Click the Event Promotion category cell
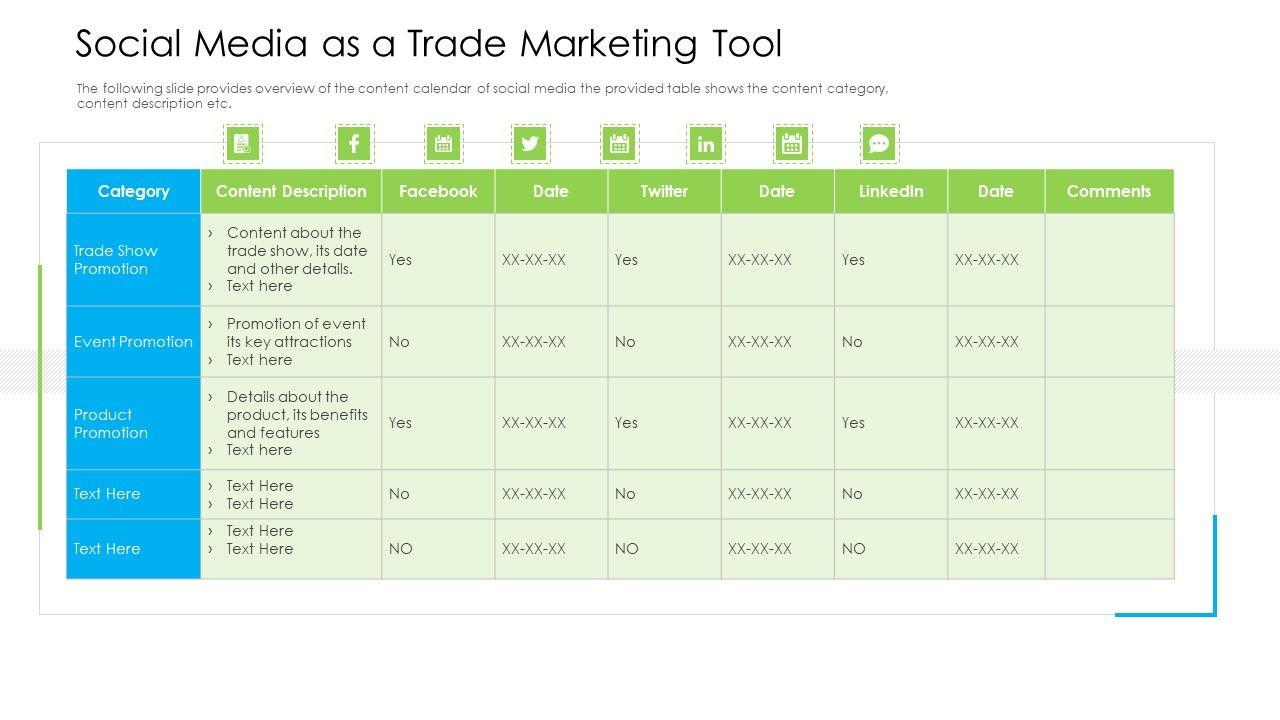This screenshot has height=720, width=1280. click(x=133, y=342)
